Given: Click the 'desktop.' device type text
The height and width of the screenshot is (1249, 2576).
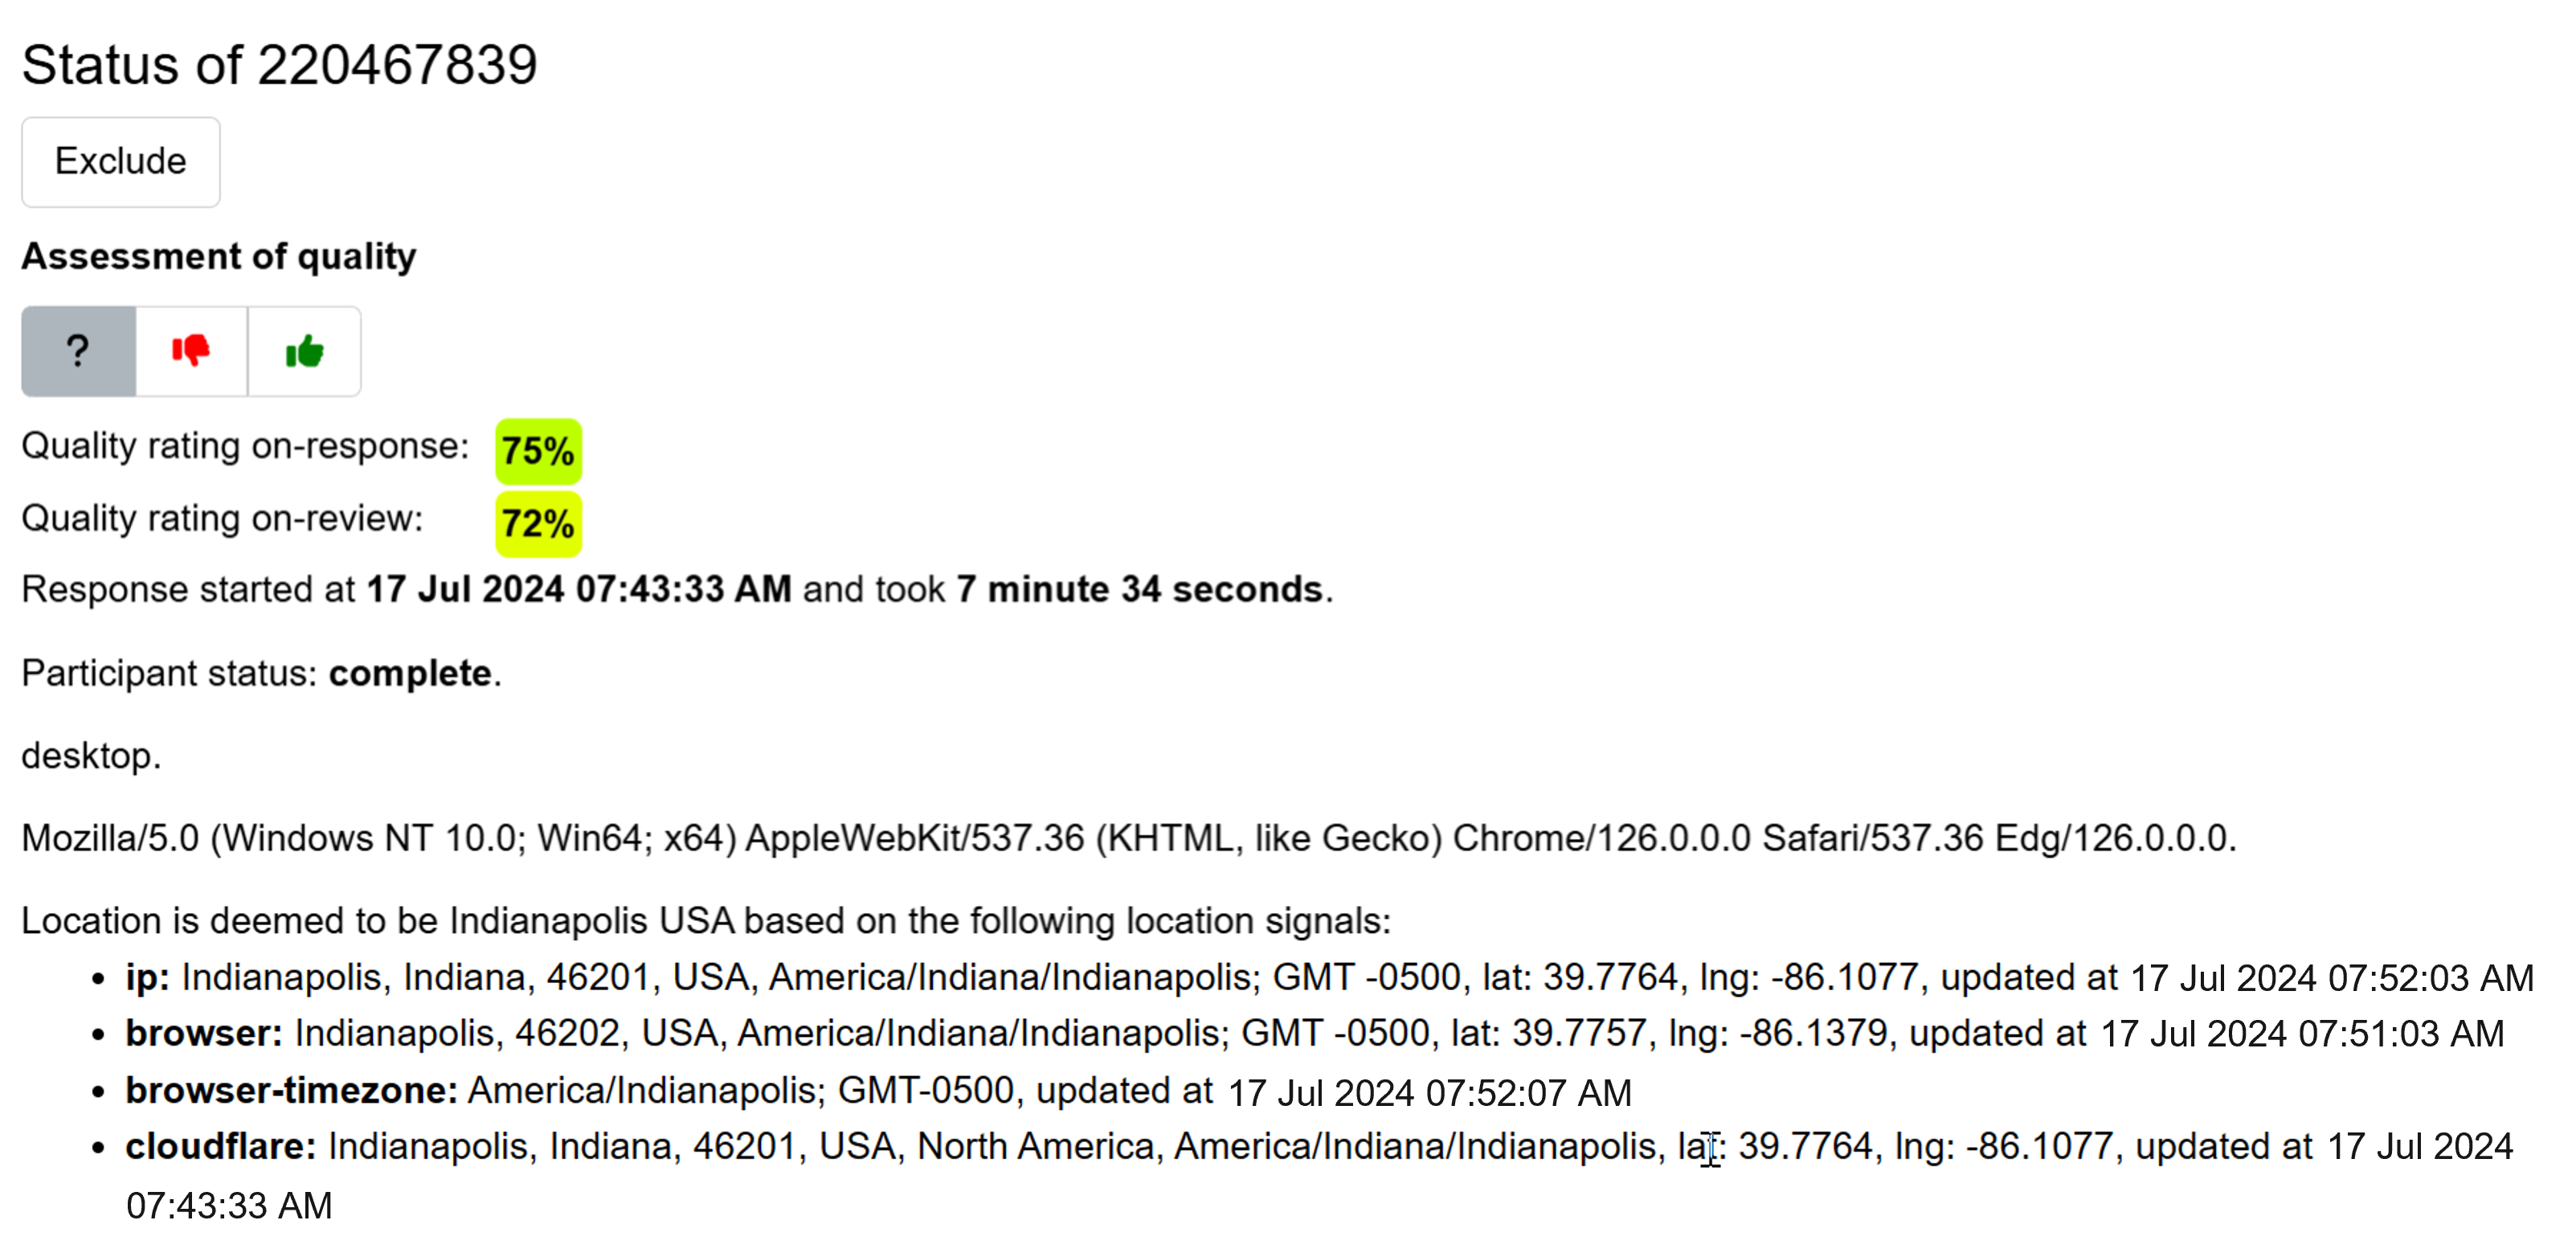Looking at the screenshot, I should (91, 756).
